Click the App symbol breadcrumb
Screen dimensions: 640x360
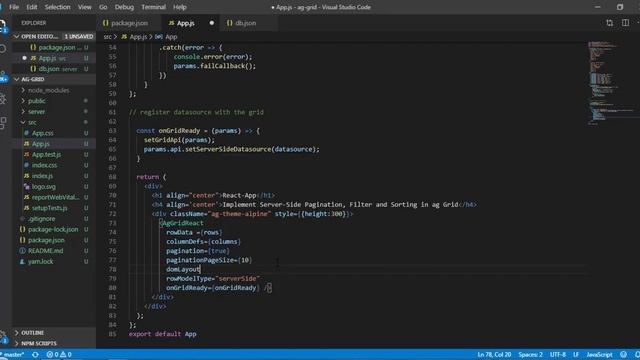click(x=171, y=37)
